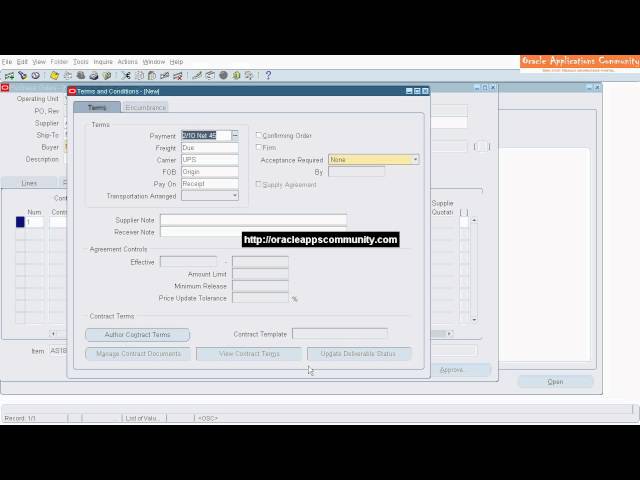Expand the Acceptance Required dropdown
The width and height of the screenshot is (640, 480).
(x=415, y=160)
